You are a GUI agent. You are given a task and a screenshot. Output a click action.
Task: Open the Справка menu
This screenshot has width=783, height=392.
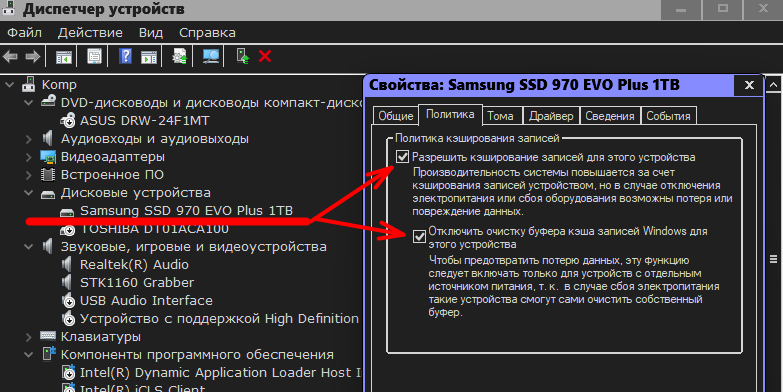[x=207, y=33]
